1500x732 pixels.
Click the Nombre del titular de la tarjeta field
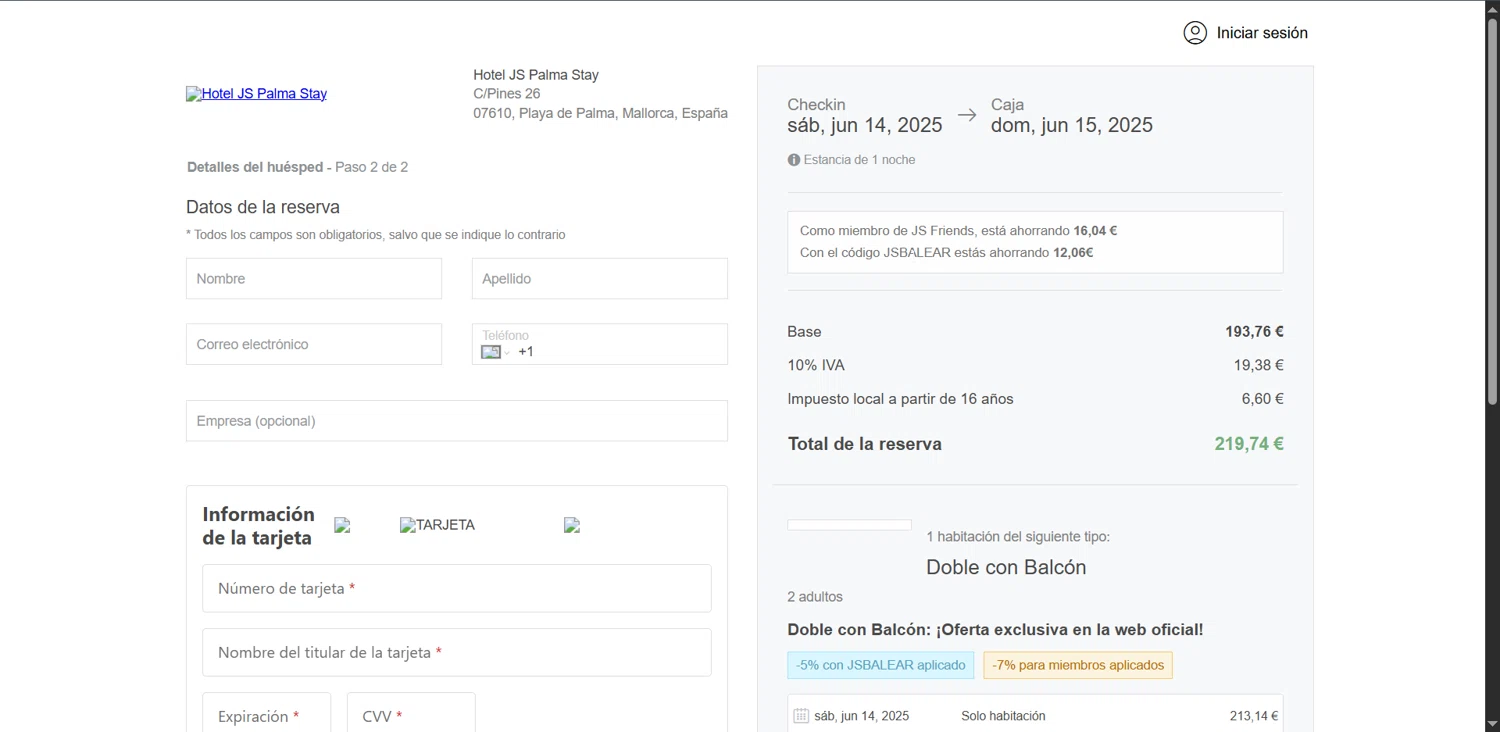pyautogui.click(x=457, y=652)
